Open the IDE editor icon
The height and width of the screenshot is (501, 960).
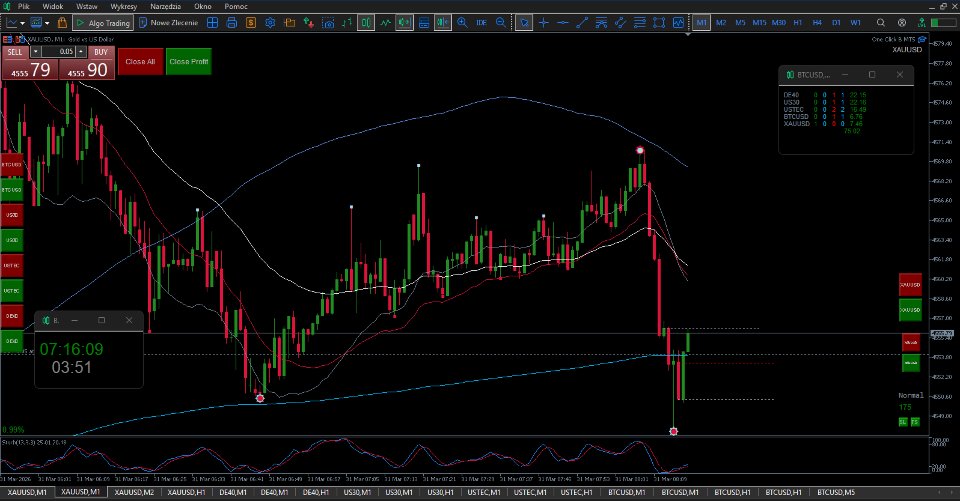481,23
